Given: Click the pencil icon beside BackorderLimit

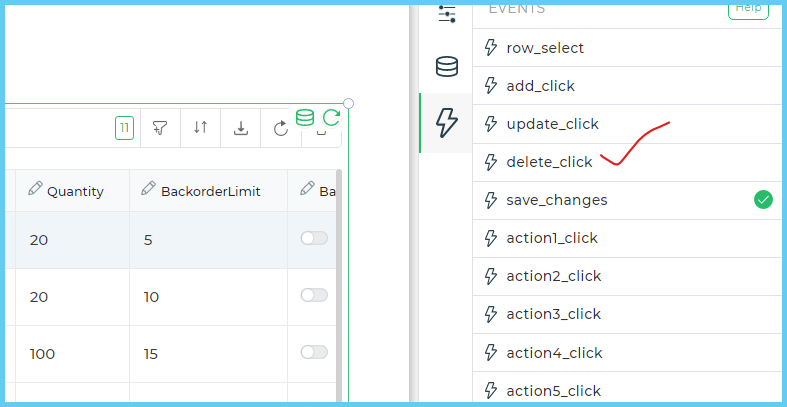Looking at the screenshot, I should tap(149, 189).
